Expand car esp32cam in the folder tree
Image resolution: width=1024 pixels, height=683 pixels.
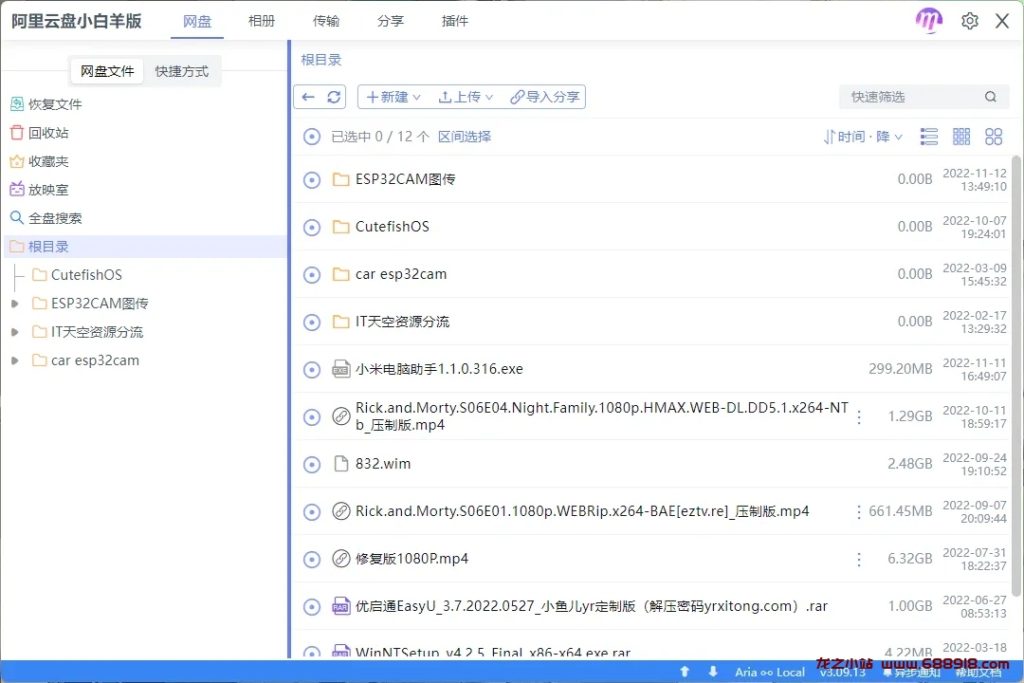tap(14, 360)
